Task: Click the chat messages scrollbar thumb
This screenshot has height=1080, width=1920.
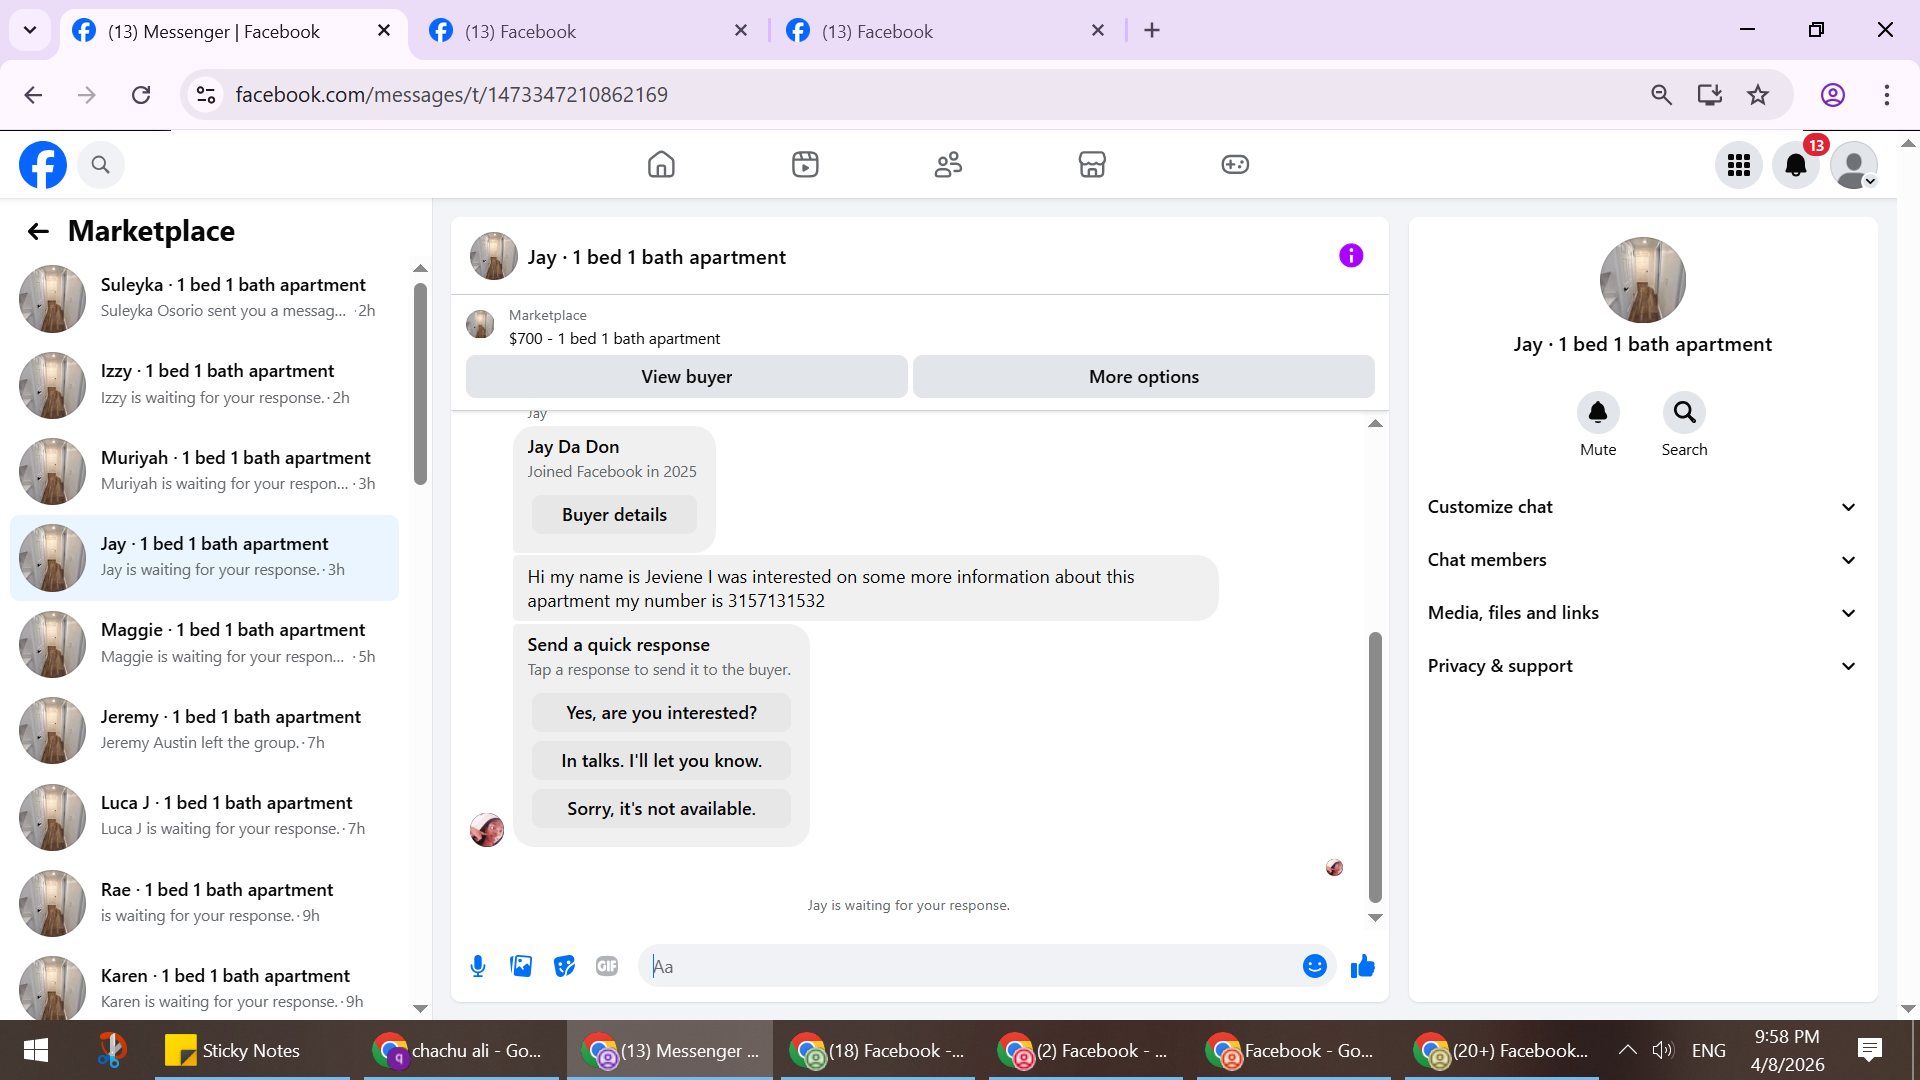Action: pos(1375,766)
